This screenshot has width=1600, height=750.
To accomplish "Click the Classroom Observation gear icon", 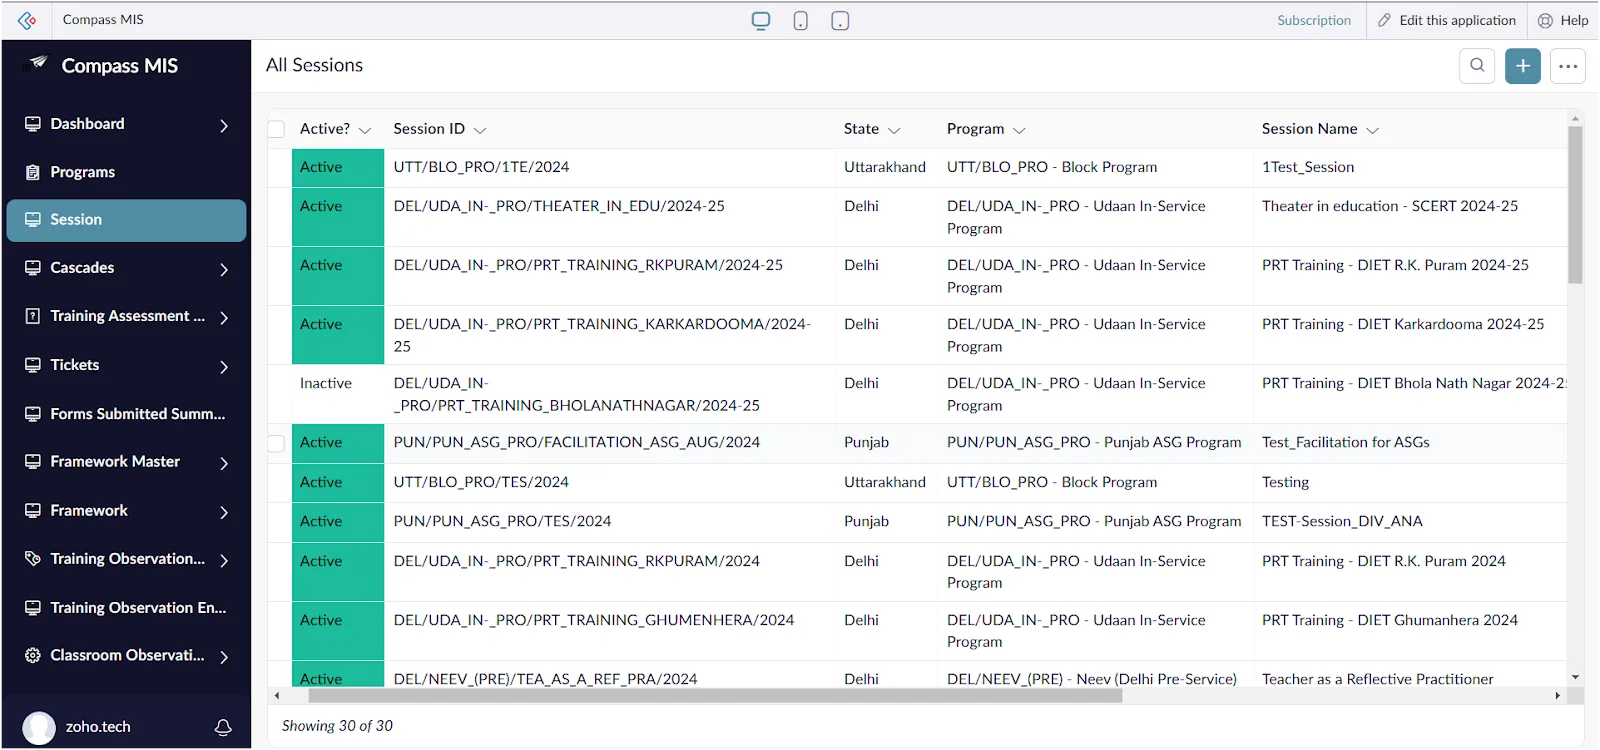I will click(x=33, y=655).
